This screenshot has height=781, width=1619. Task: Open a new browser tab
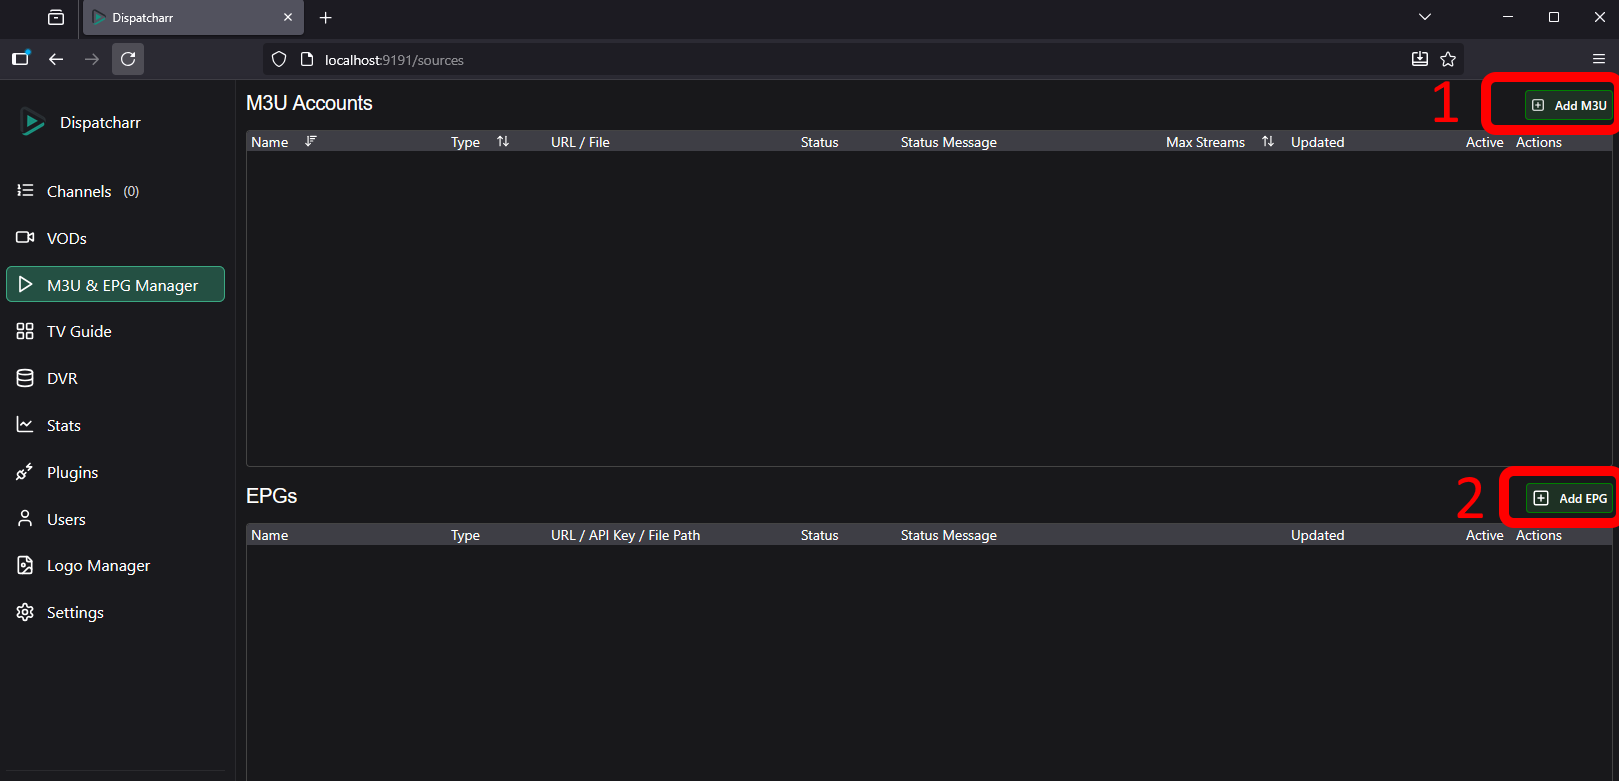pyautogui.click(x=325, y=18)
